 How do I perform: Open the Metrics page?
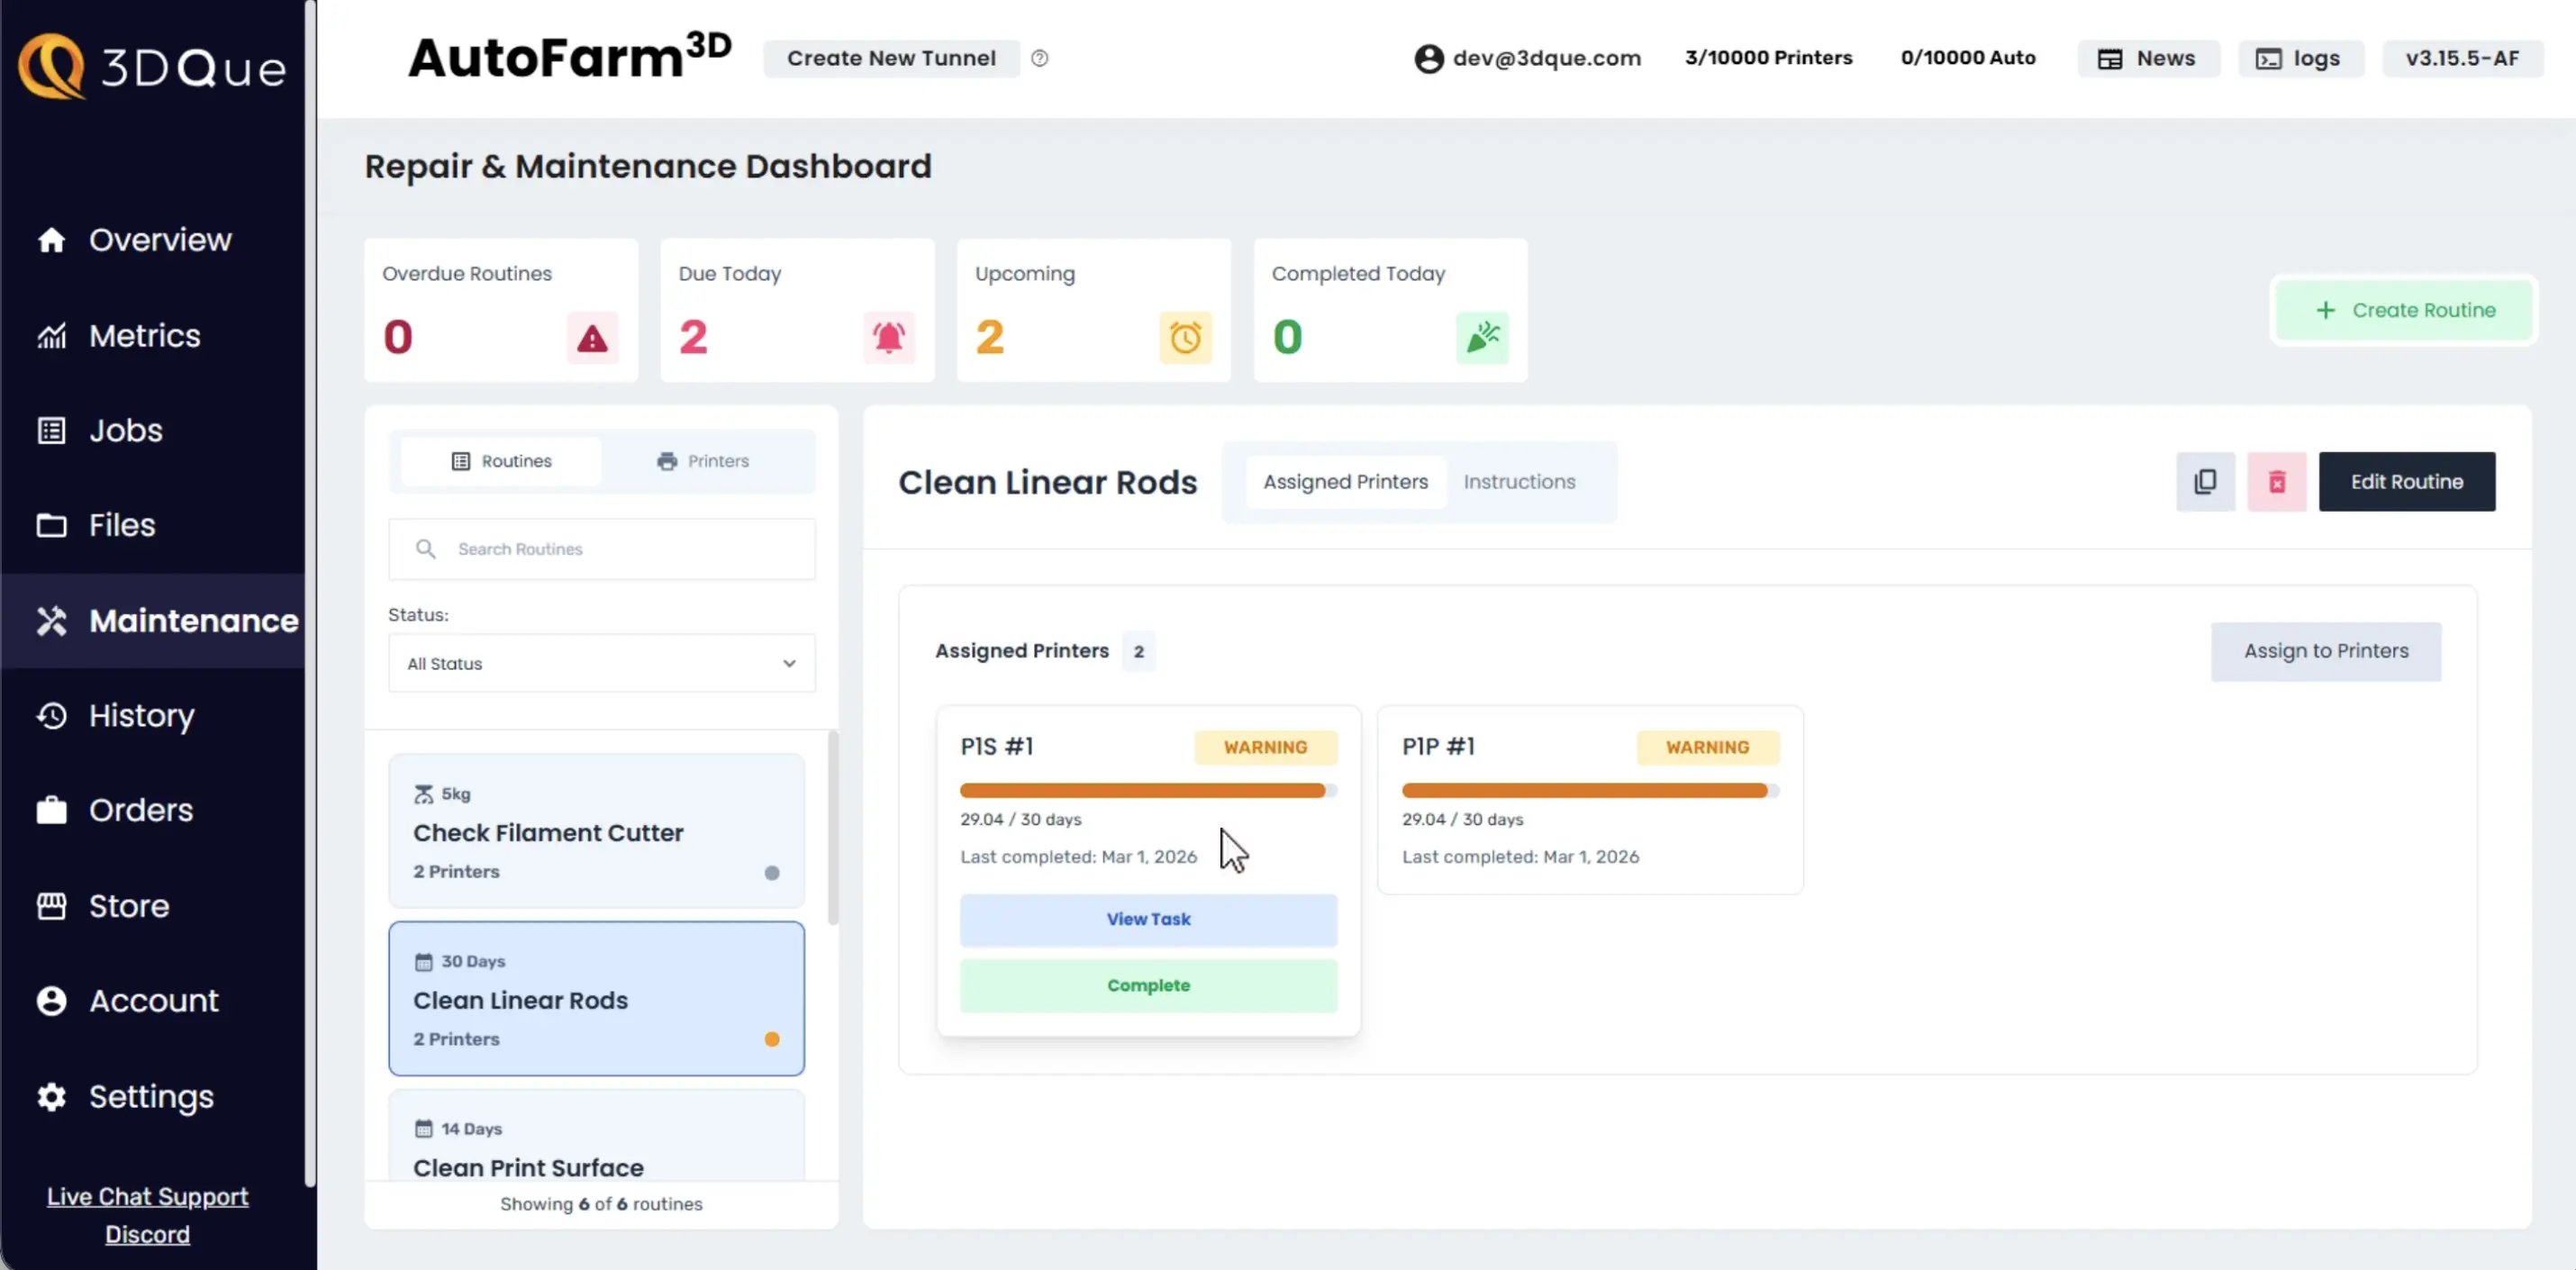[x=144, y=335]
